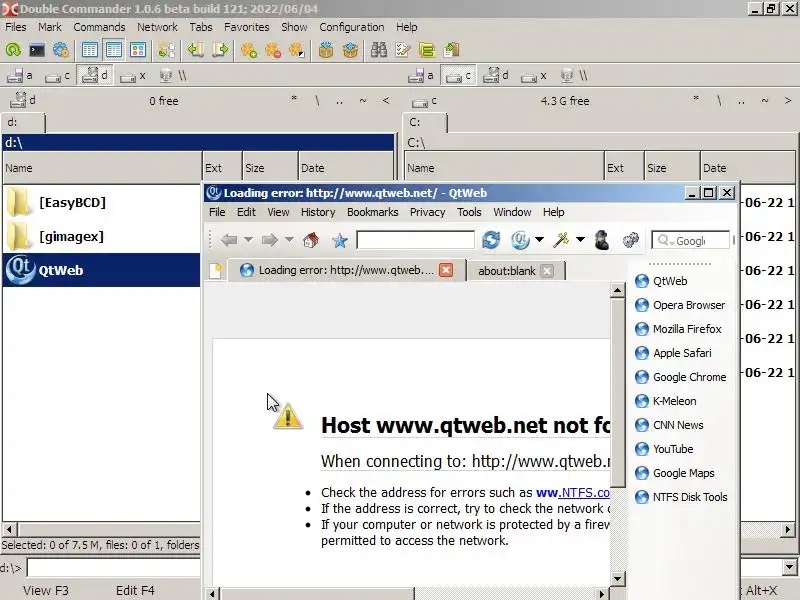Click the binoculars search icon
This screenshot has height=600, width=800.
click(379, 50)
